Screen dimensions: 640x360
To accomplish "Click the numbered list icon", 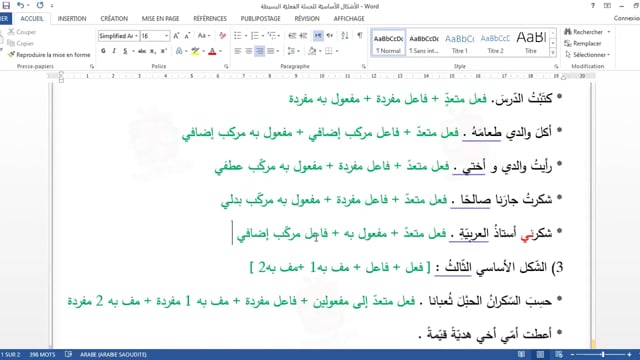I will click(x=255, y=36).
